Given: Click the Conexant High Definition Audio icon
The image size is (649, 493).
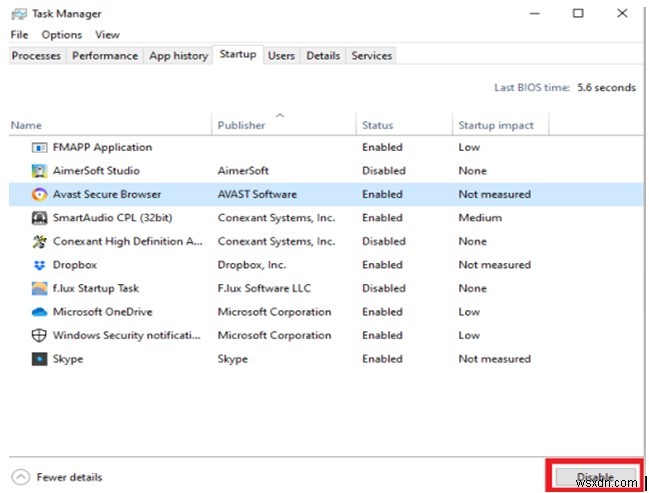Looking at the screenshot, I should 39,241.
